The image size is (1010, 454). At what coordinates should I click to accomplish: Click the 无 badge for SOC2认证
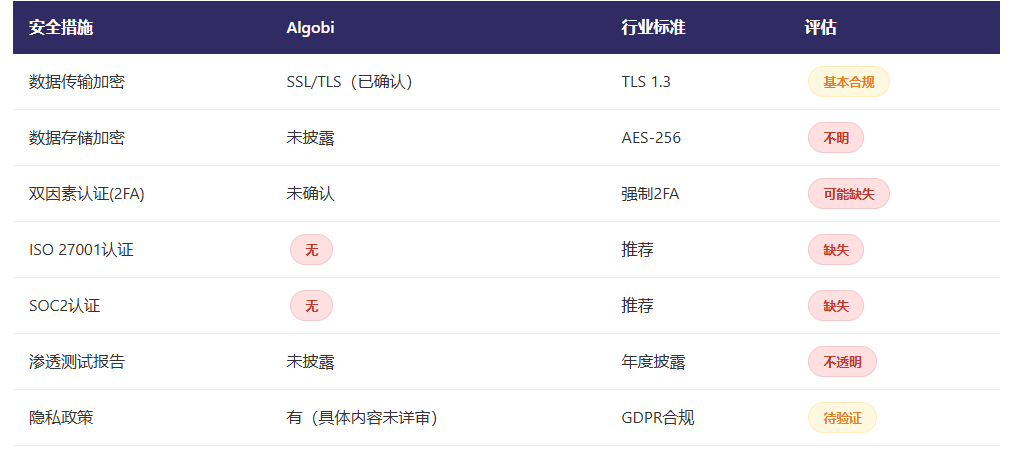[x=311, y=306]
